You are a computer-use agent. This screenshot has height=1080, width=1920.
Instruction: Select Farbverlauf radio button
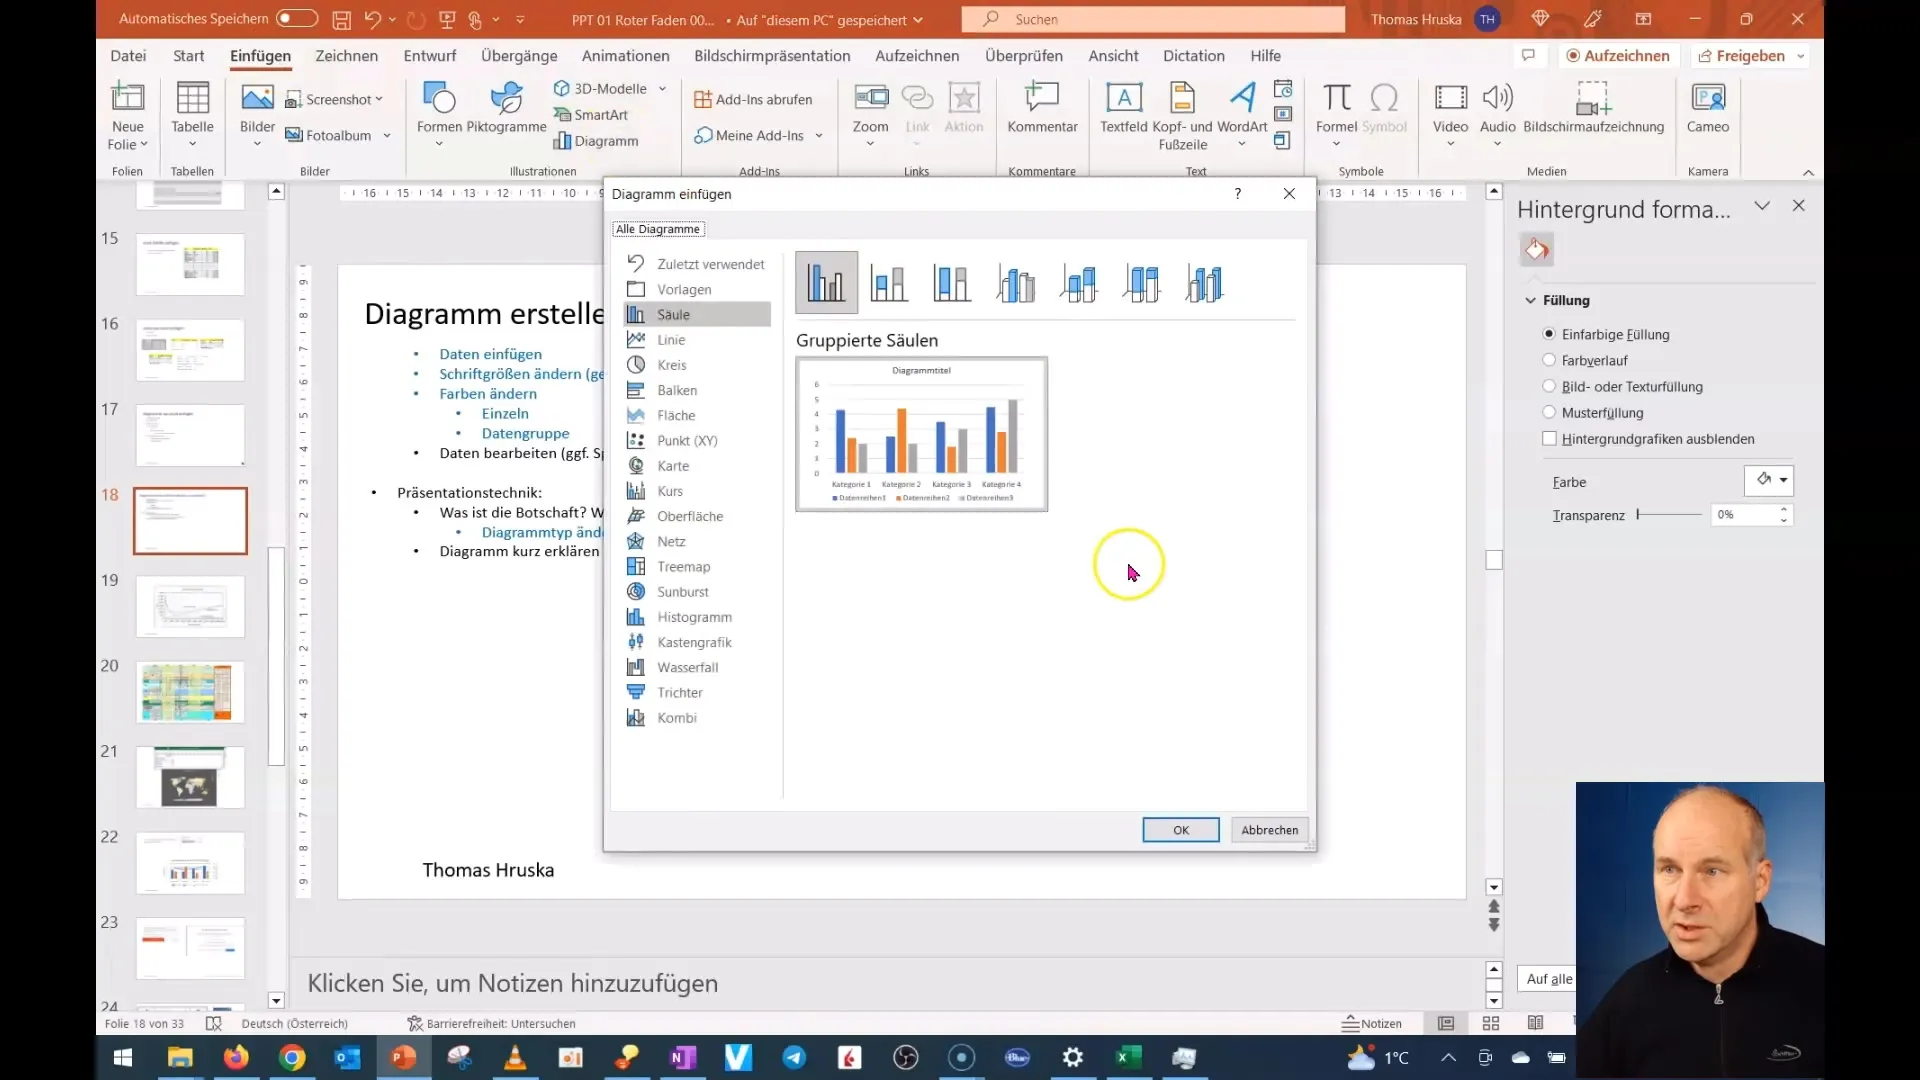point(1549,360)
